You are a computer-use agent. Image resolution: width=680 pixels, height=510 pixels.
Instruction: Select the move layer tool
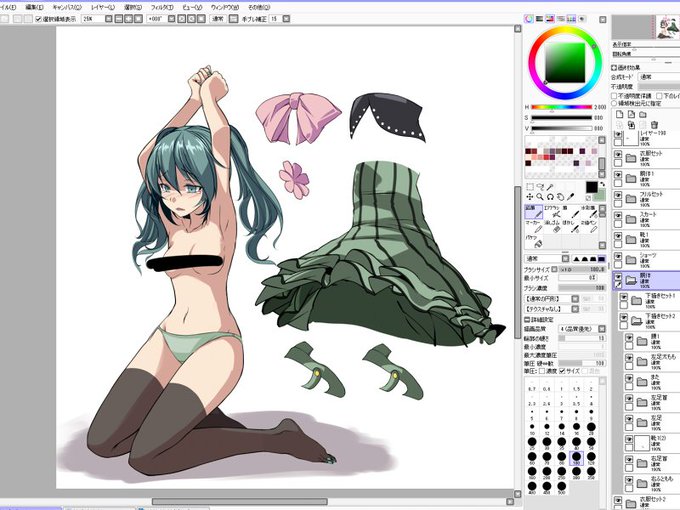pos(530,197)
